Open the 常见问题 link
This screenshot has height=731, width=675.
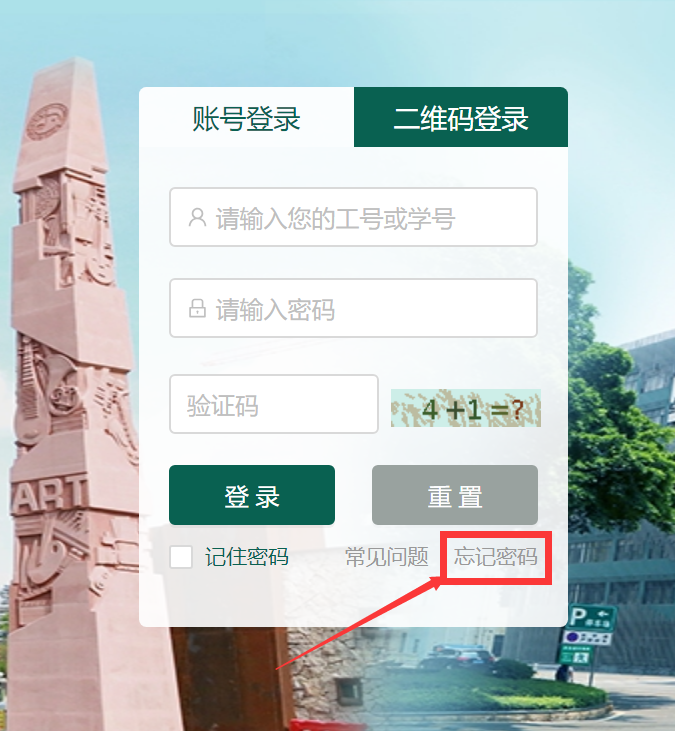tap(386, 557)
